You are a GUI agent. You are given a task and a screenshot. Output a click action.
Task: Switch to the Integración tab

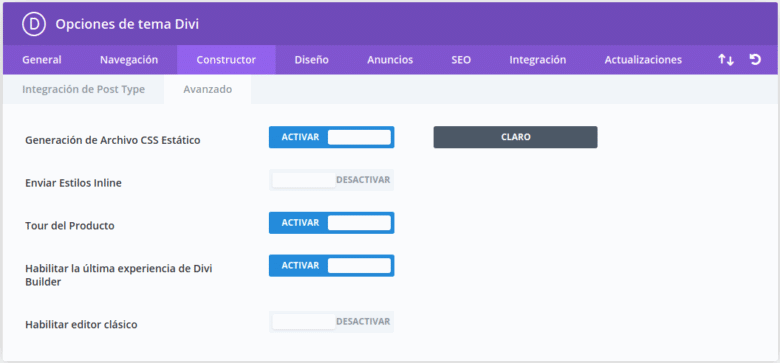click(537, 60)
